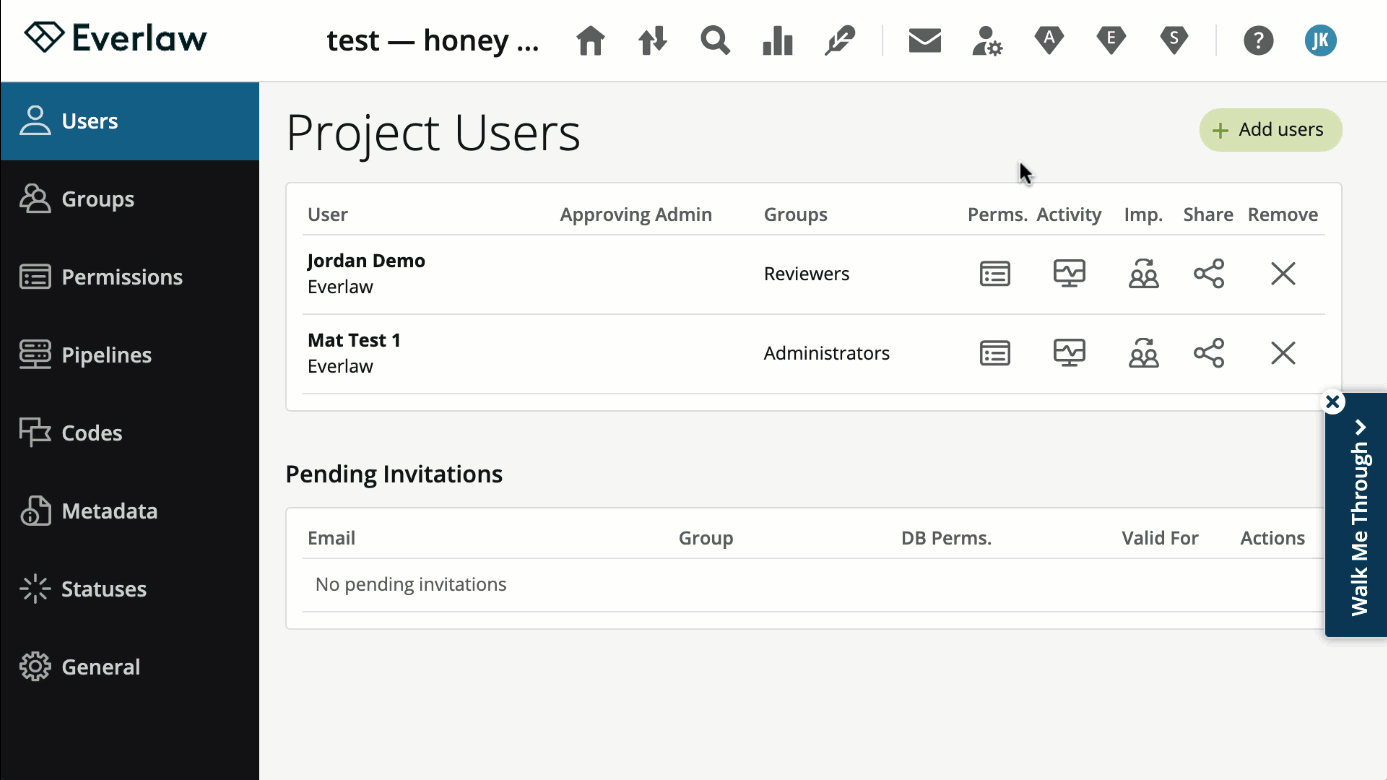Open Perms card icon for Mat Test 1
Screen dimensions: 1387x780
point(995,352)
